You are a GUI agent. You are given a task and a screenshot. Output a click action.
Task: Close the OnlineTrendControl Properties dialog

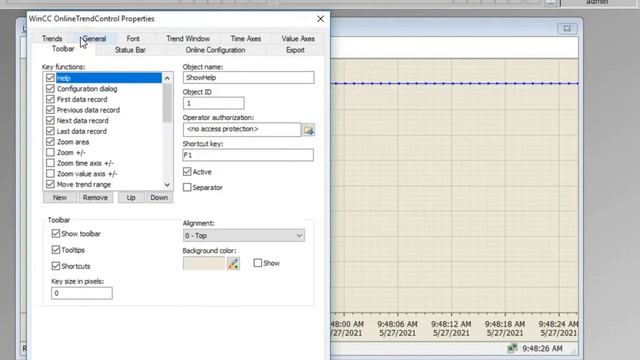point(320,19)
